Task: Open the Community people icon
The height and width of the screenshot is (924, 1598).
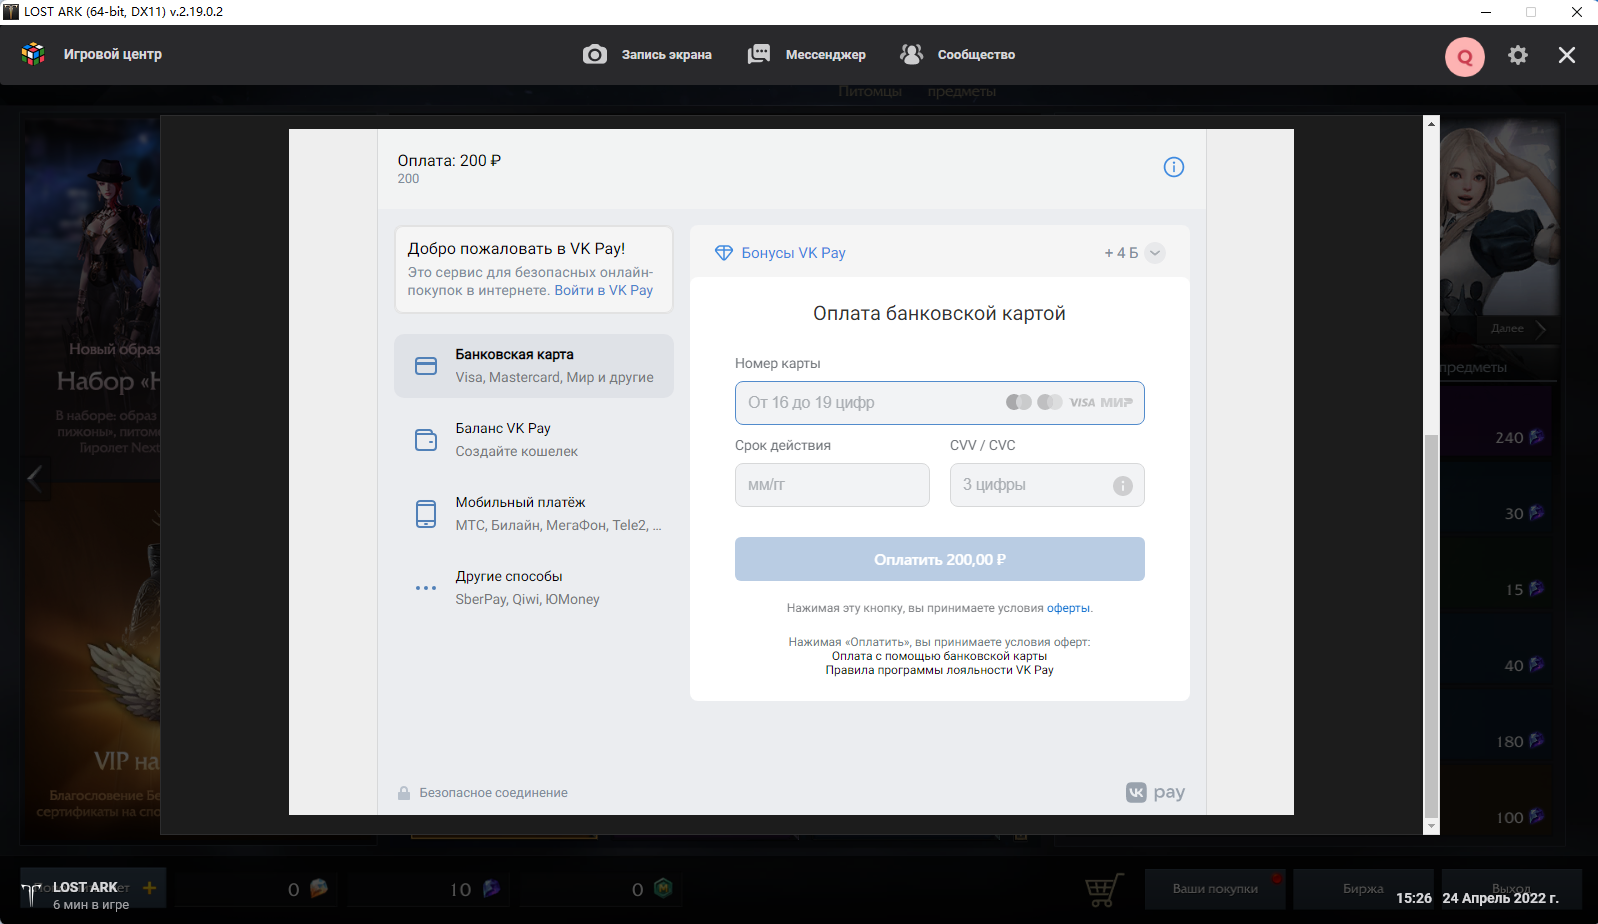Action: pyautogui.click(x=911, y=54)
